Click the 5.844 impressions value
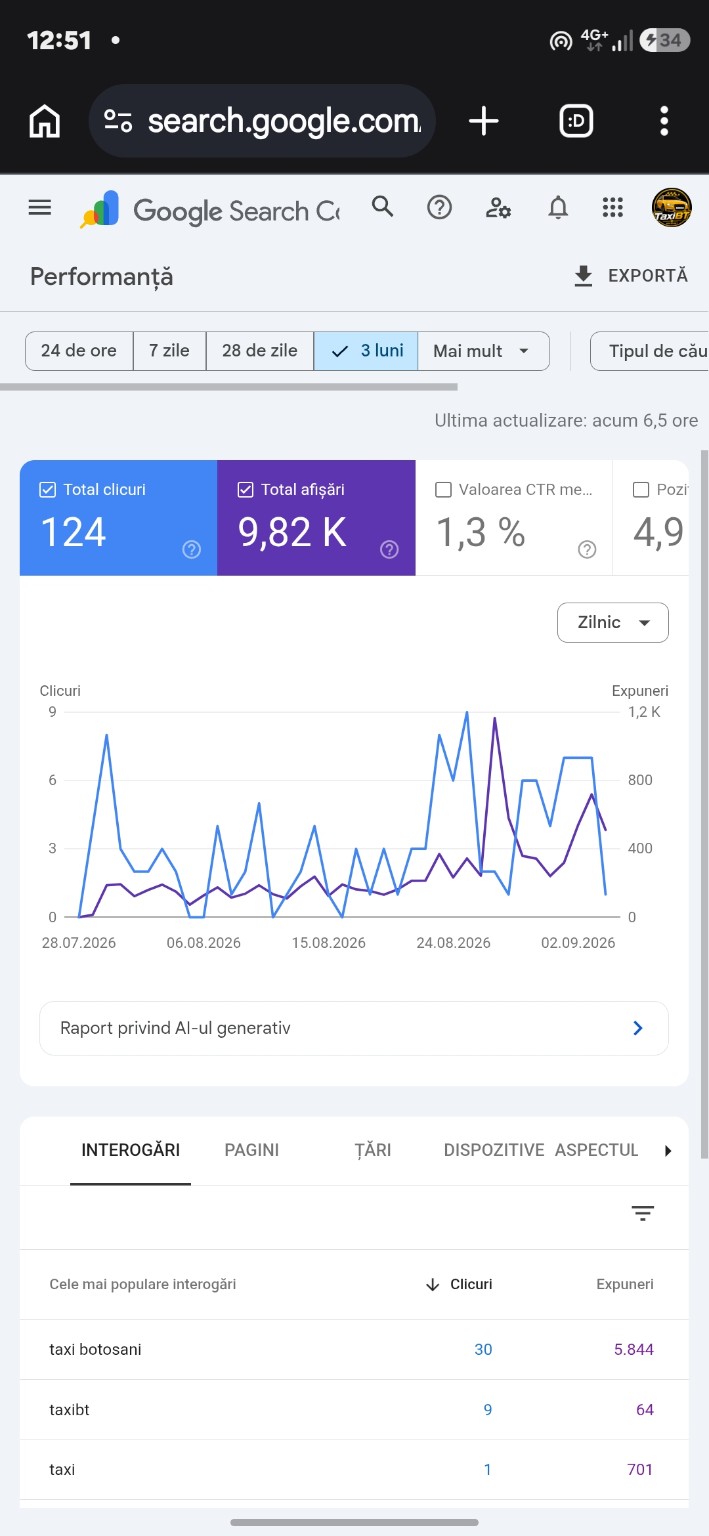Screen dimensions: 709x1536 point(634,1350)
